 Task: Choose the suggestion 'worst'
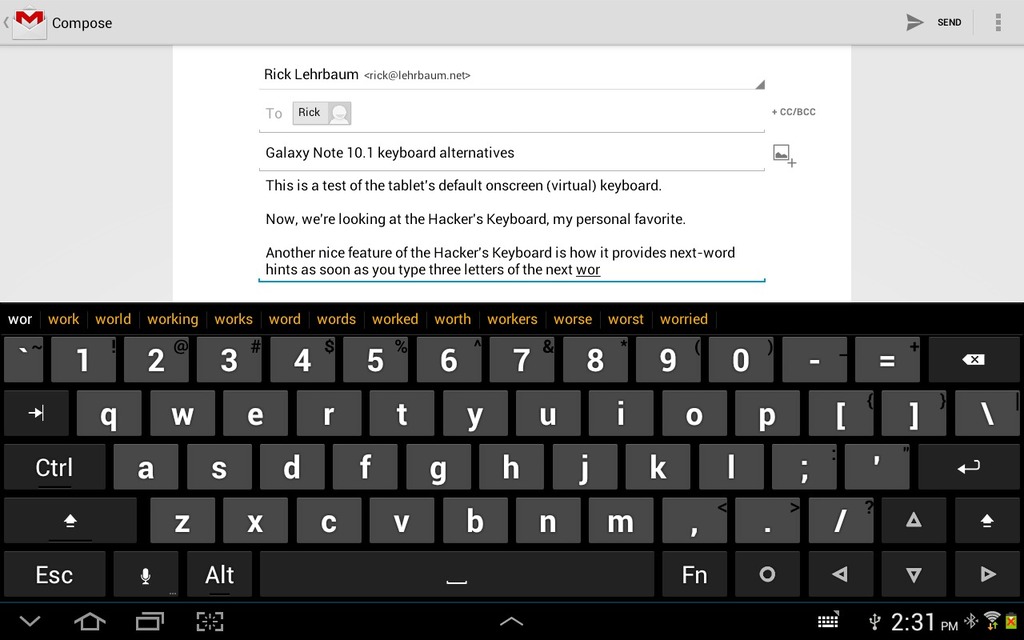pyautogui.click(x=626, y=319)
